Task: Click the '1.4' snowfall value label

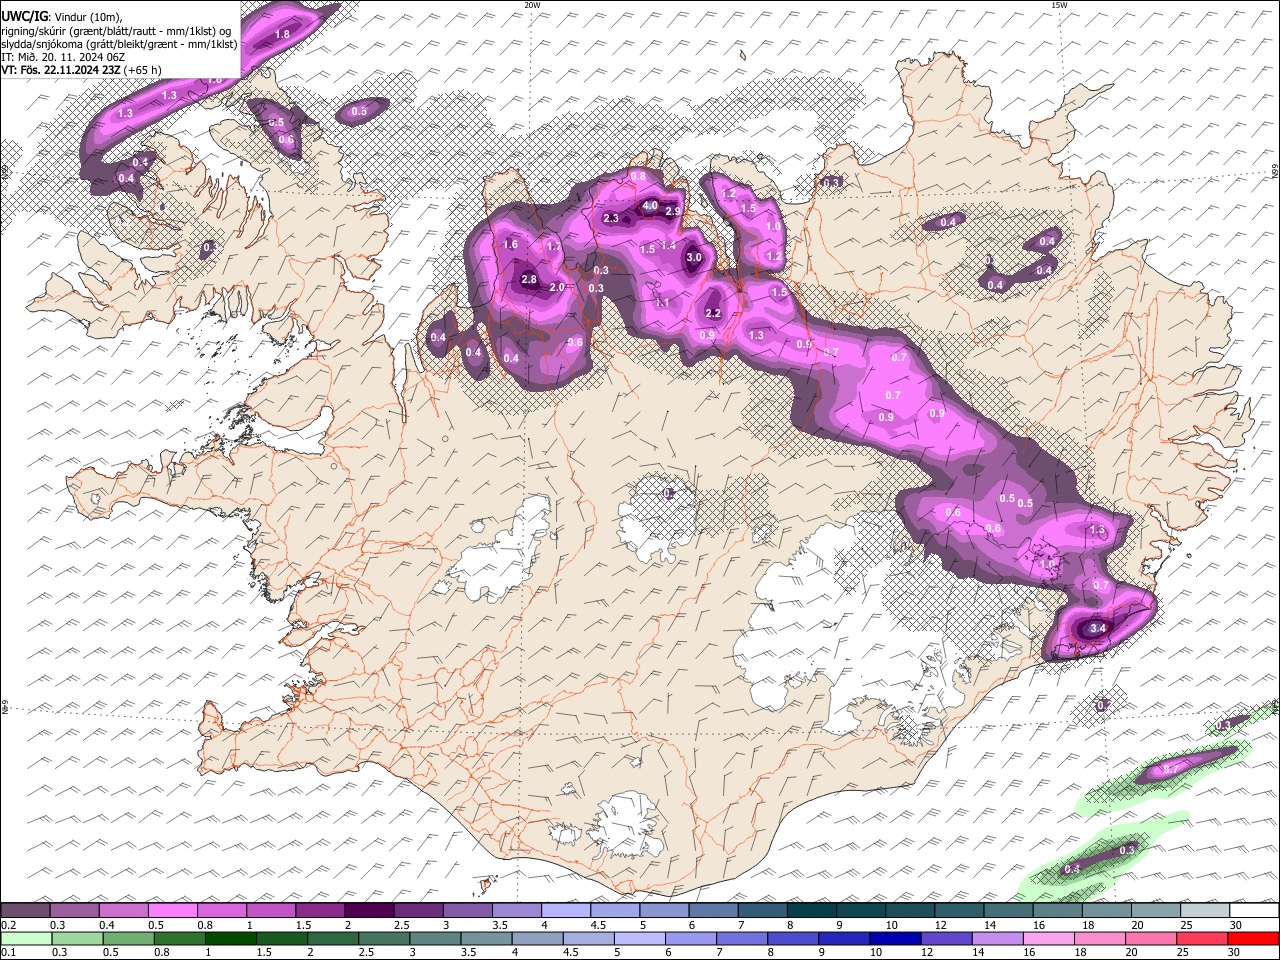Action: 669,245
